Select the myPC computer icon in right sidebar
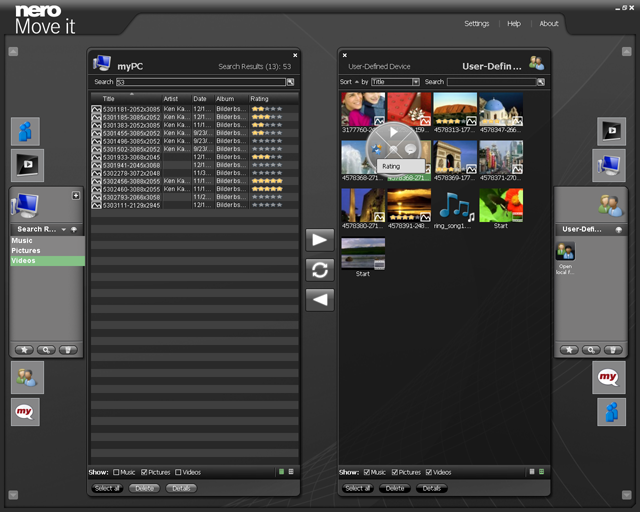 tap(609, 165)
